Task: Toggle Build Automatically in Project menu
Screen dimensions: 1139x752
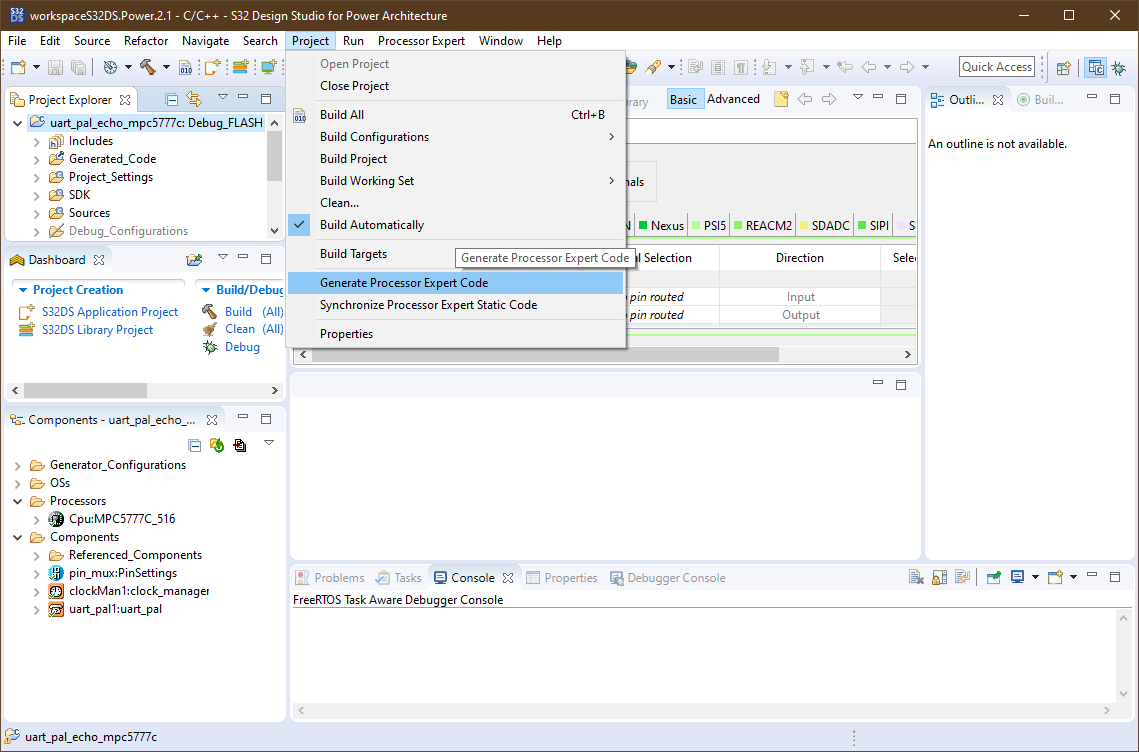Action: tap(371, 225)
